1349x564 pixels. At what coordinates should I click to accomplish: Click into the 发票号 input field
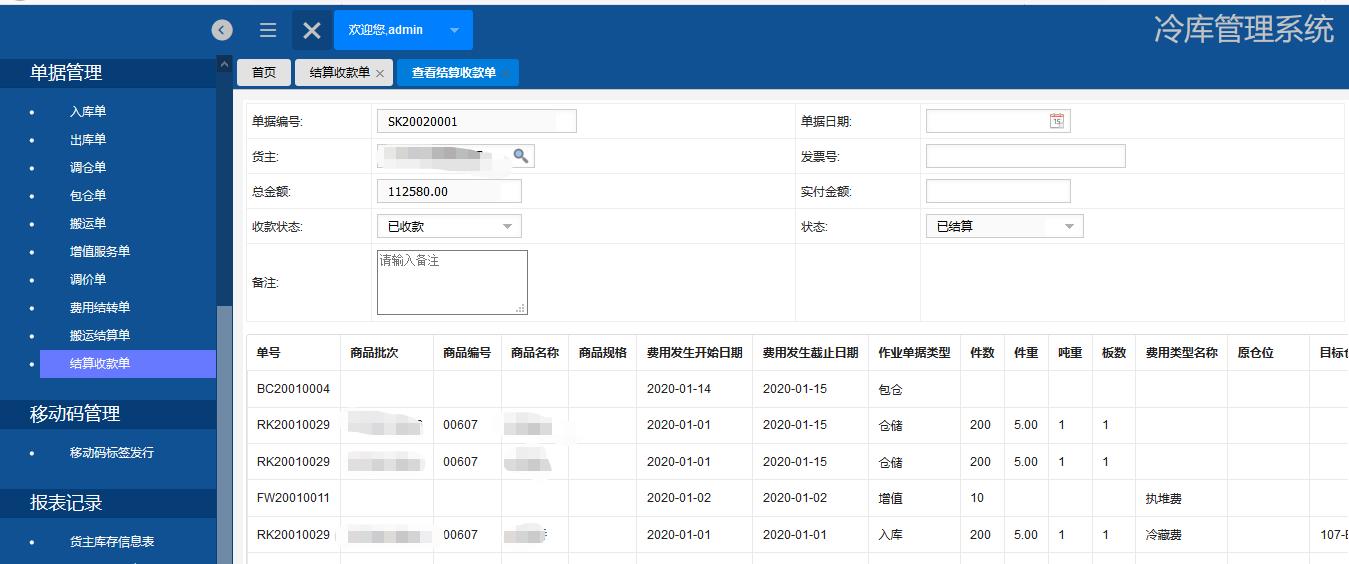point(1025,156)
